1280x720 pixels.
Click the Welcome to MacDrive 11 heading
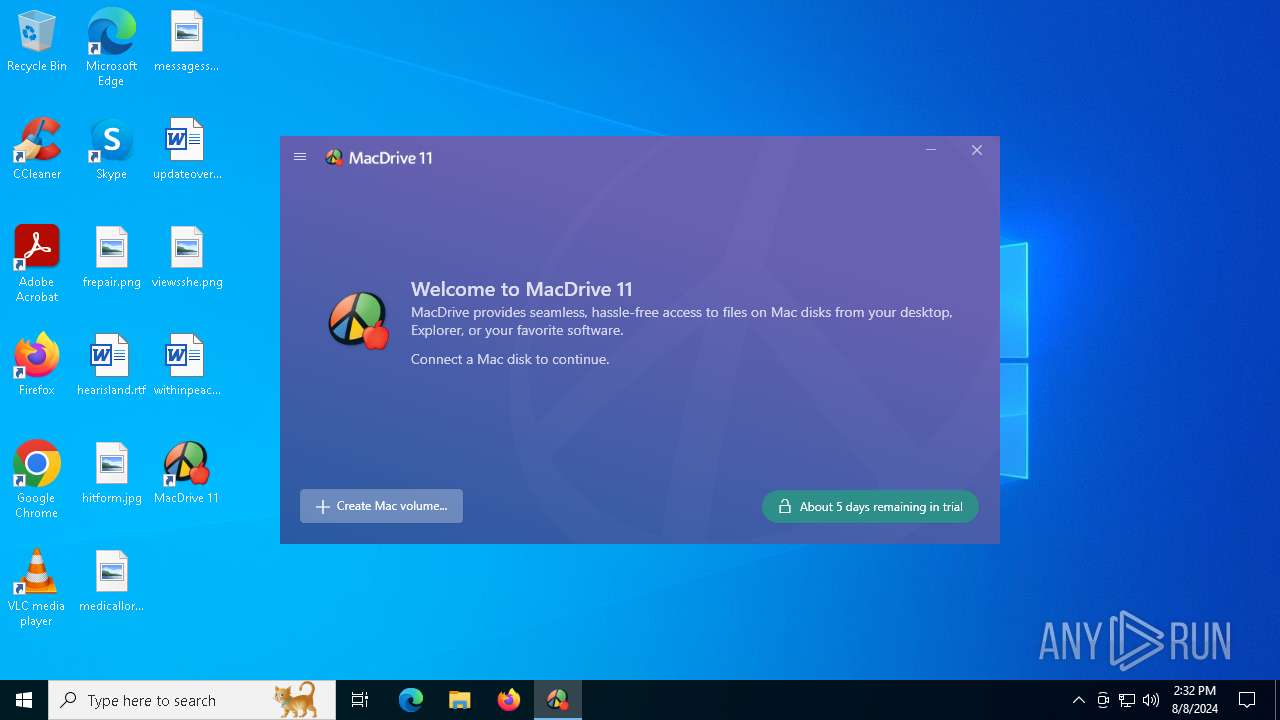click(x=522, y=289)
